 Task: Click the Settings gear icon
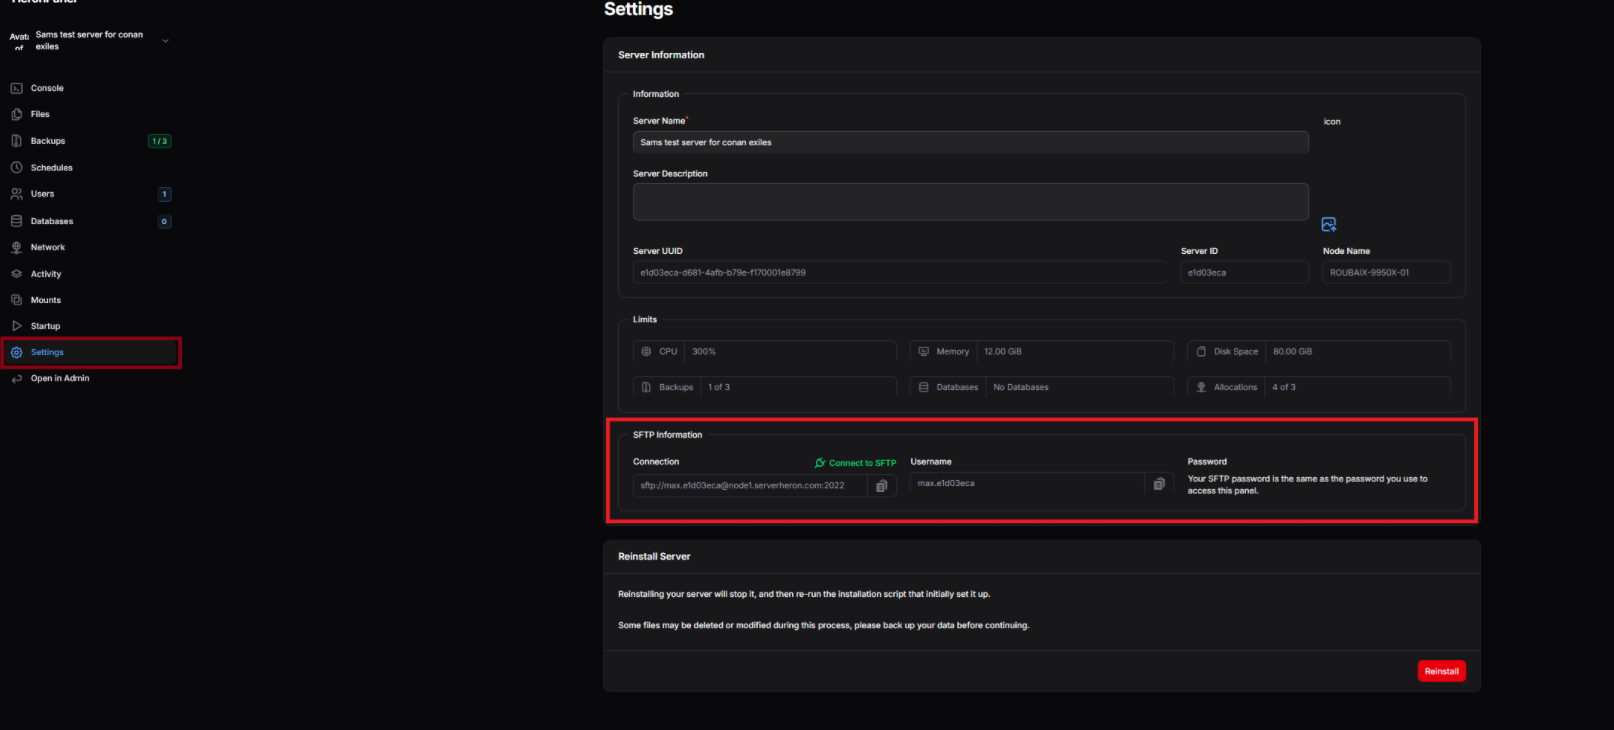click(17, 352)
